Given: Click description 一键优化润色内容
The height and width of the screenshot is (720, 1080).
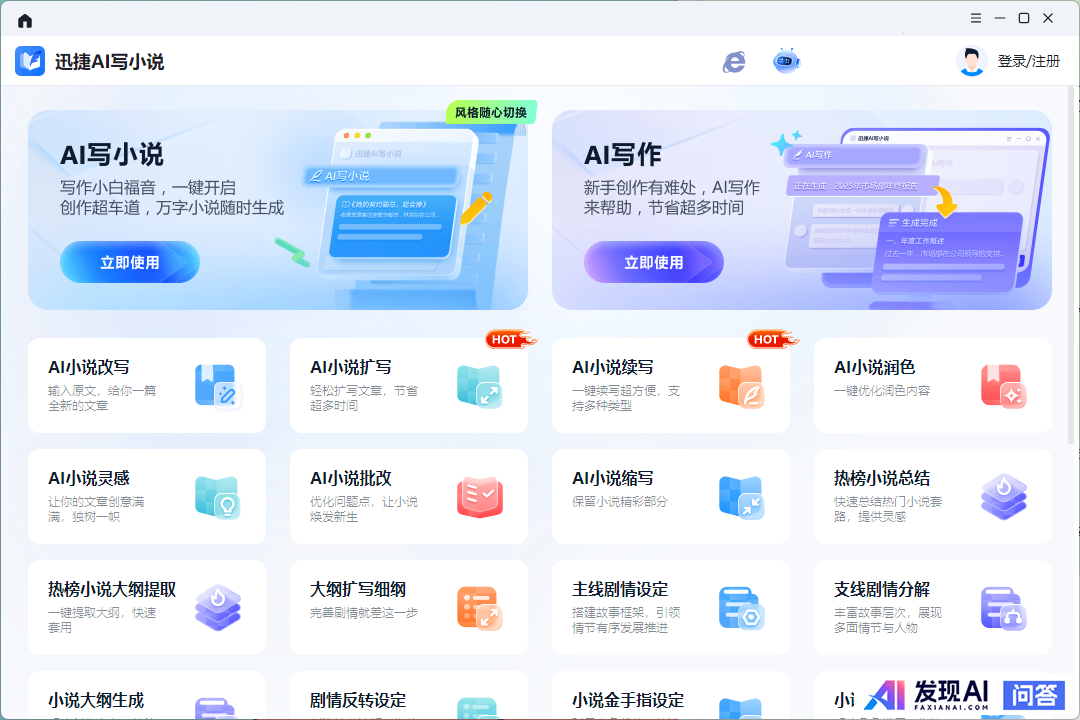Looking at the screenshot, I should 882,391.
